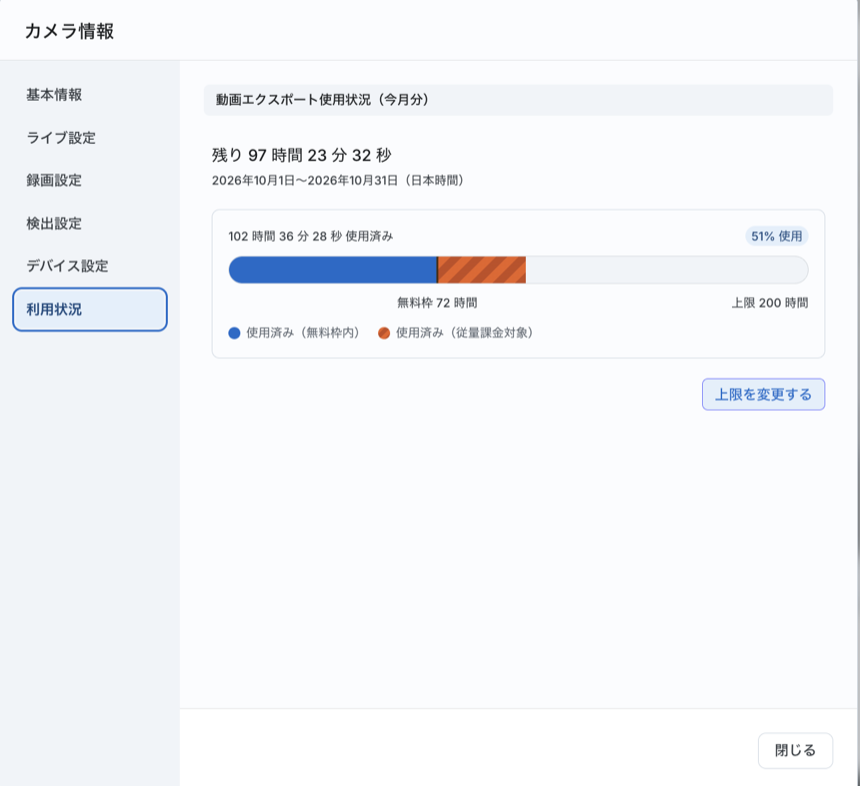Screen dimensions: 860x786
Task: Click the カメラ情報 dialog title
Action: tap(70, 31)
